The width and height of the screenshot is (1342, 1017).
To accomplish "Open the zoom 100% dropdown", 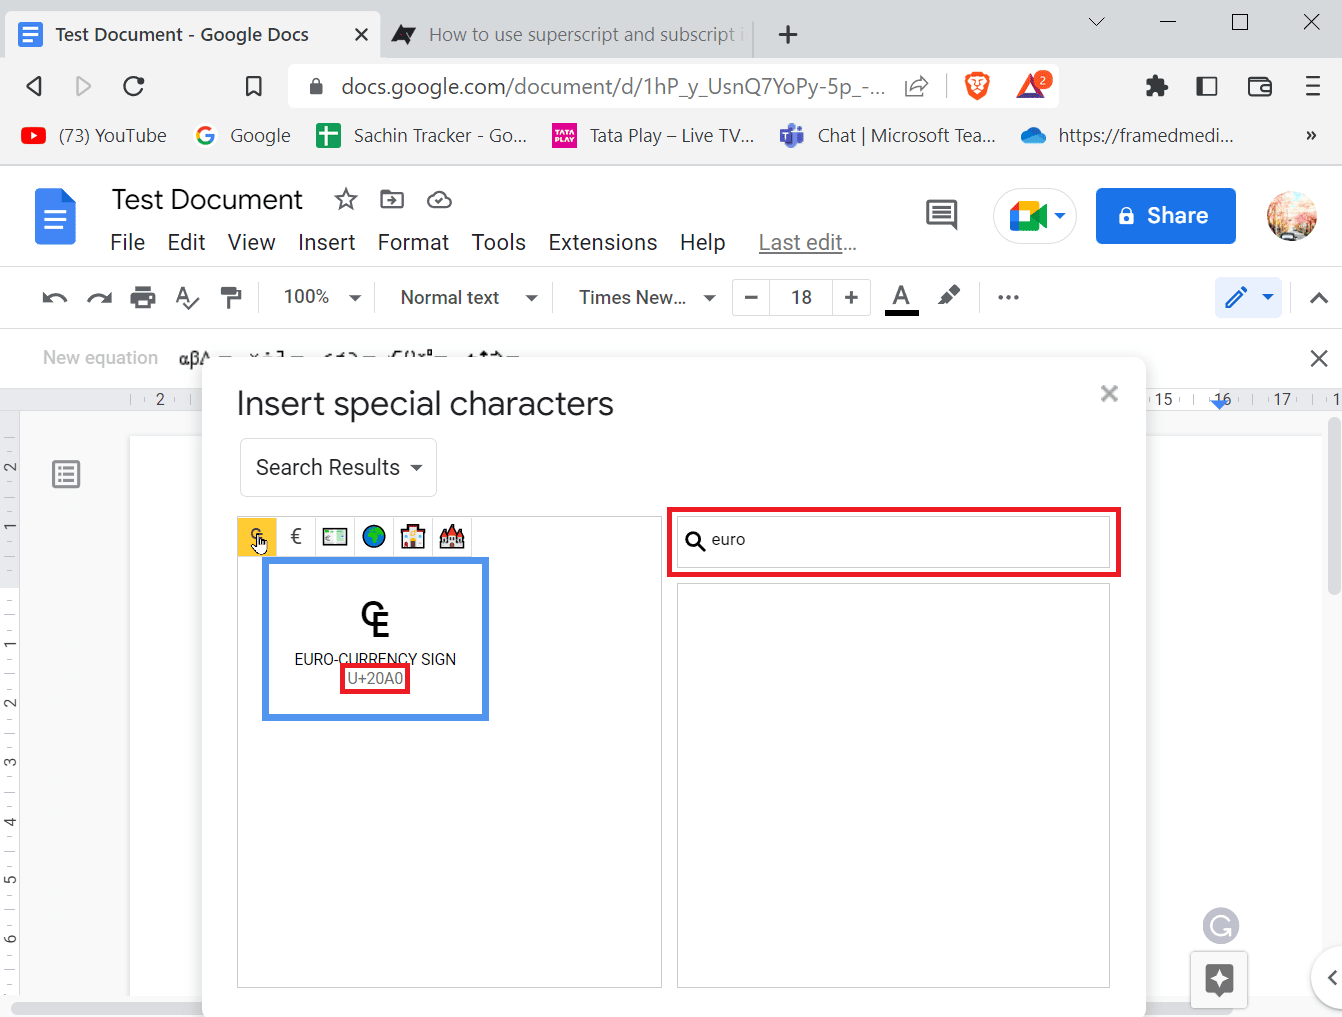I will pyautogui.click(x=321, y=297).
